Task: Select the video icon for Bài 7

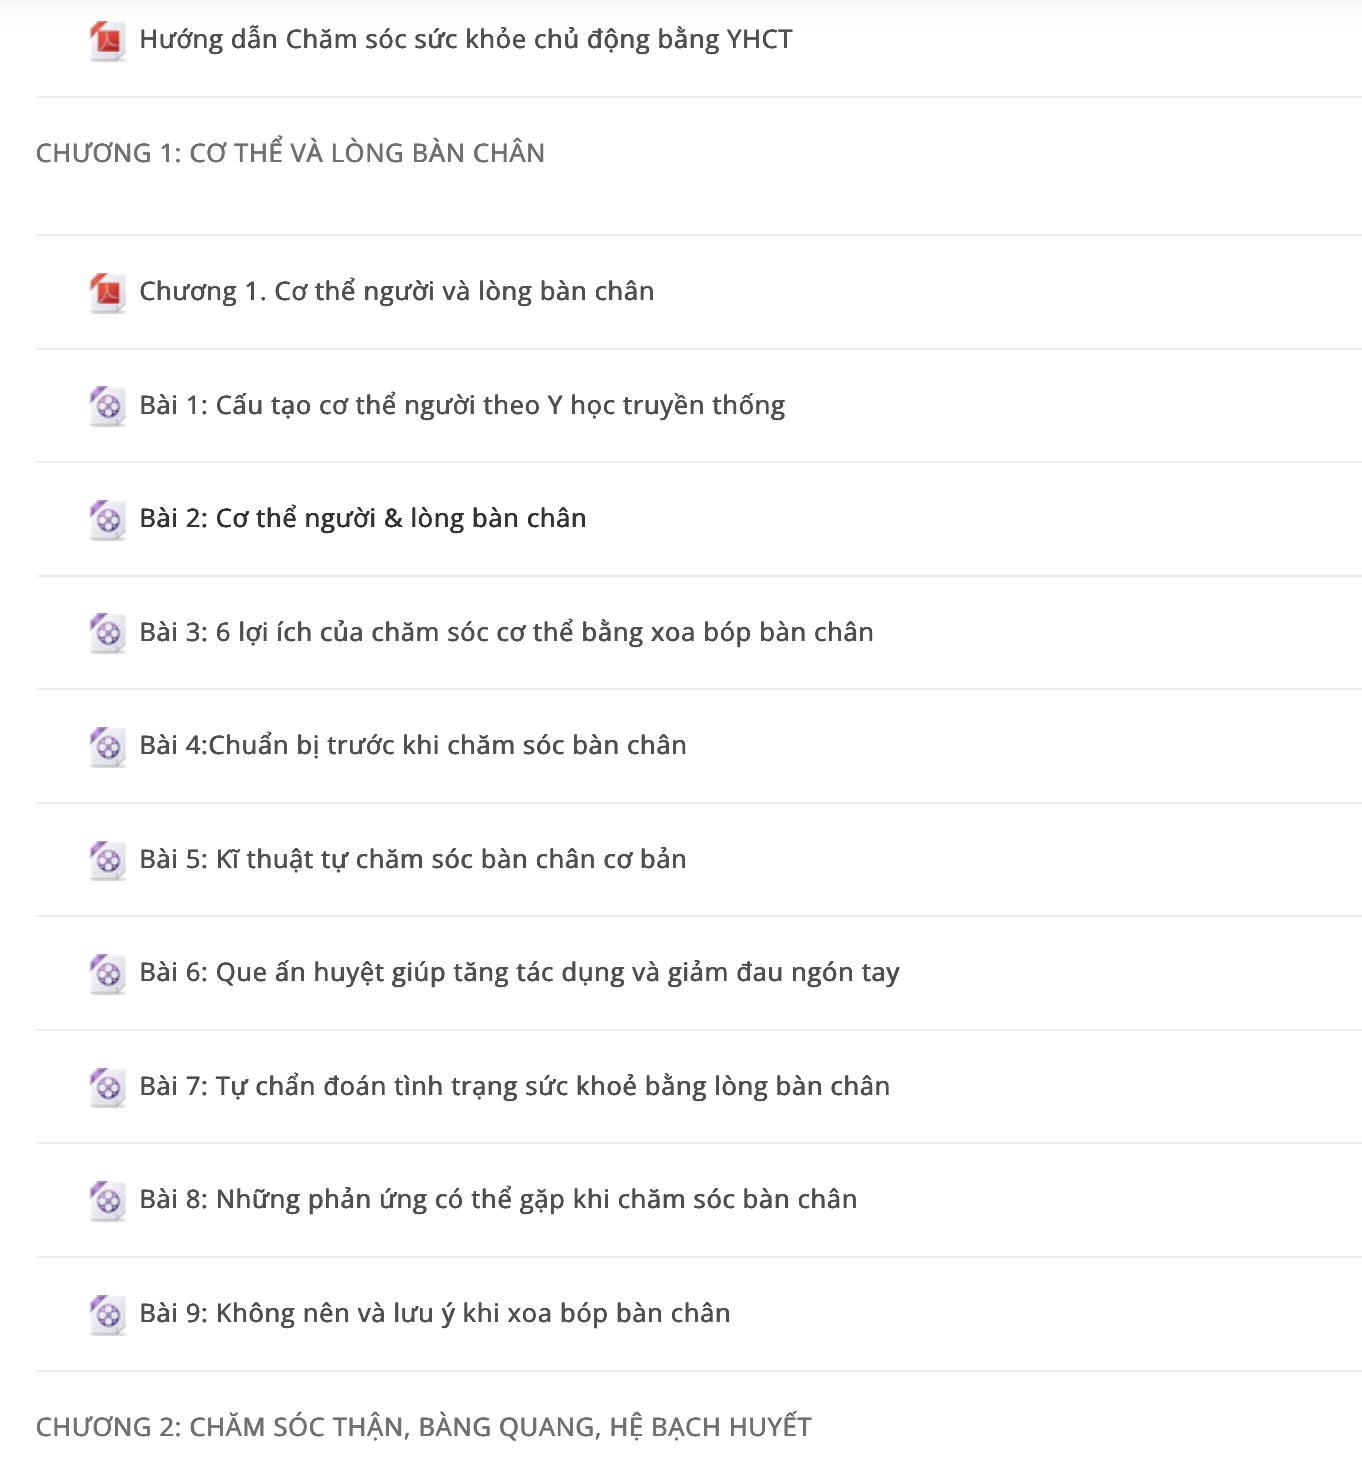Action: point(108,1087)
